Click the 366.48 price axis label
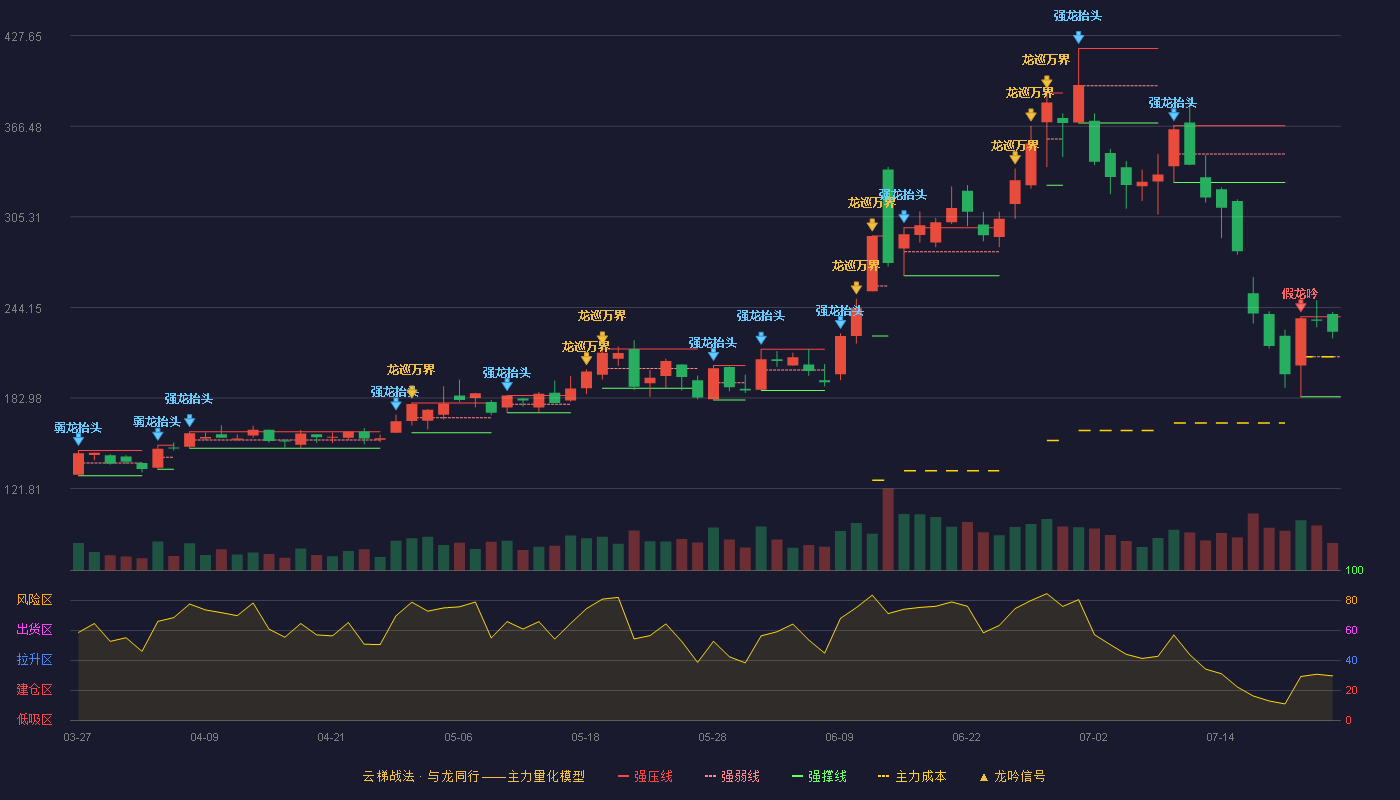The width and height of the screenshot is (1400, 800). [x=23, y=127]
